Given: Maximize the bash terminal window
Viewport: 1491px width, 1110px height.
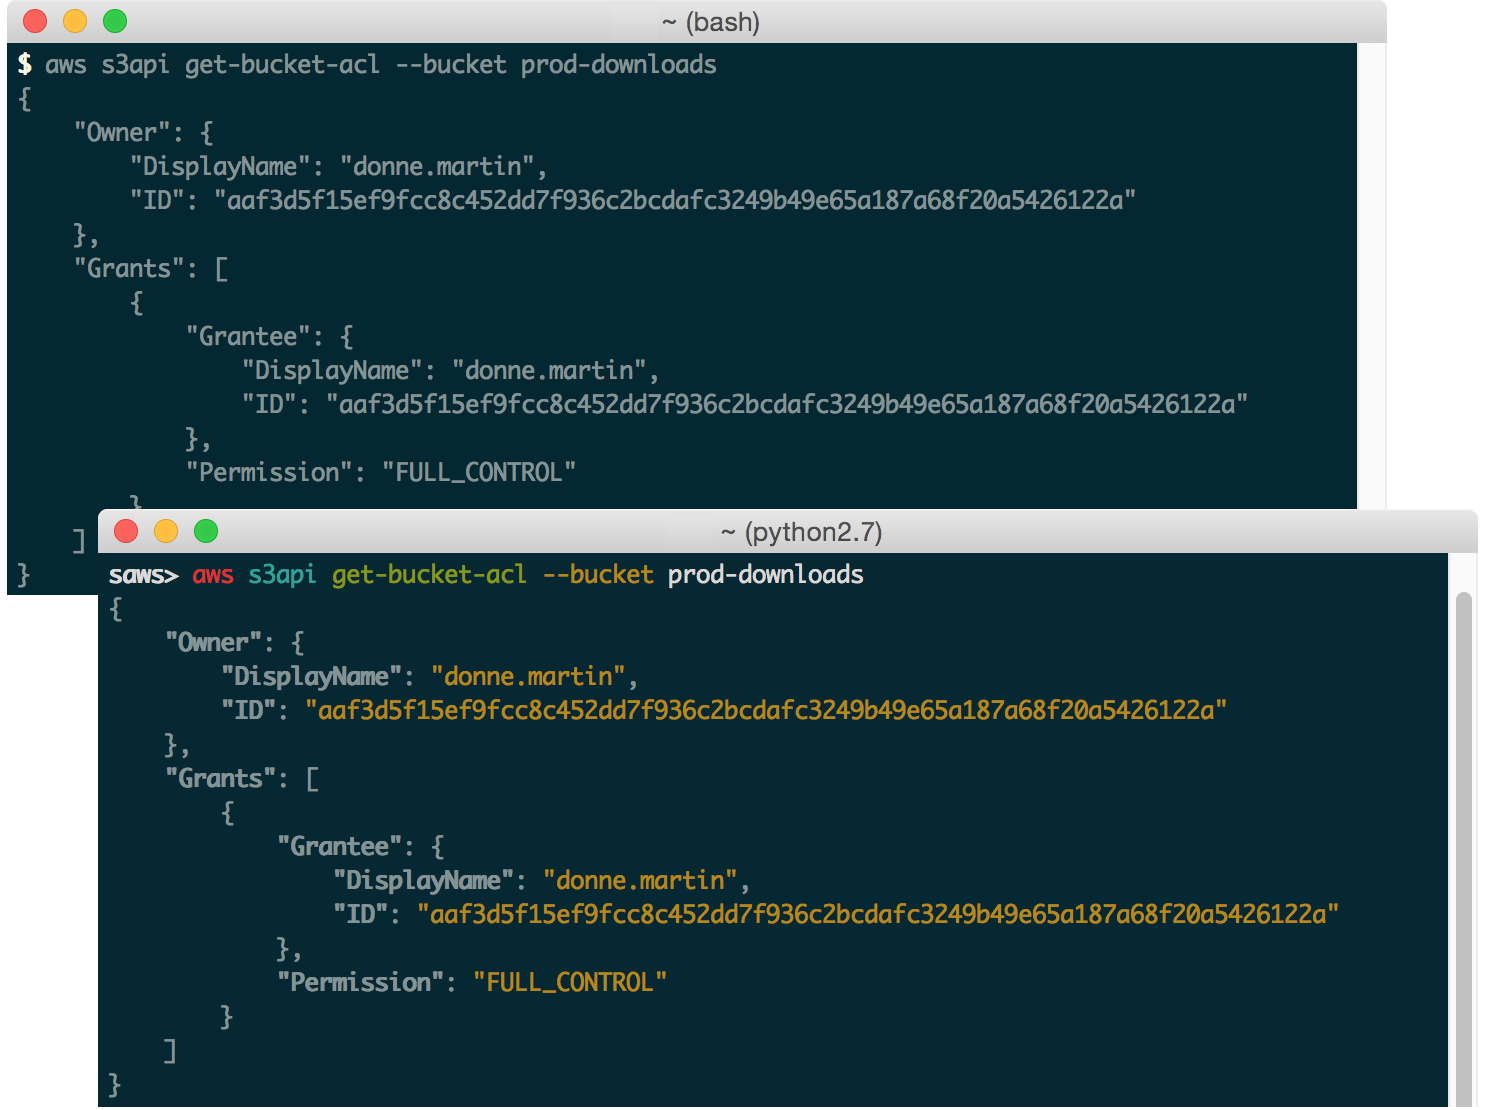Looking at the screenshot, I should pos(115,21).
